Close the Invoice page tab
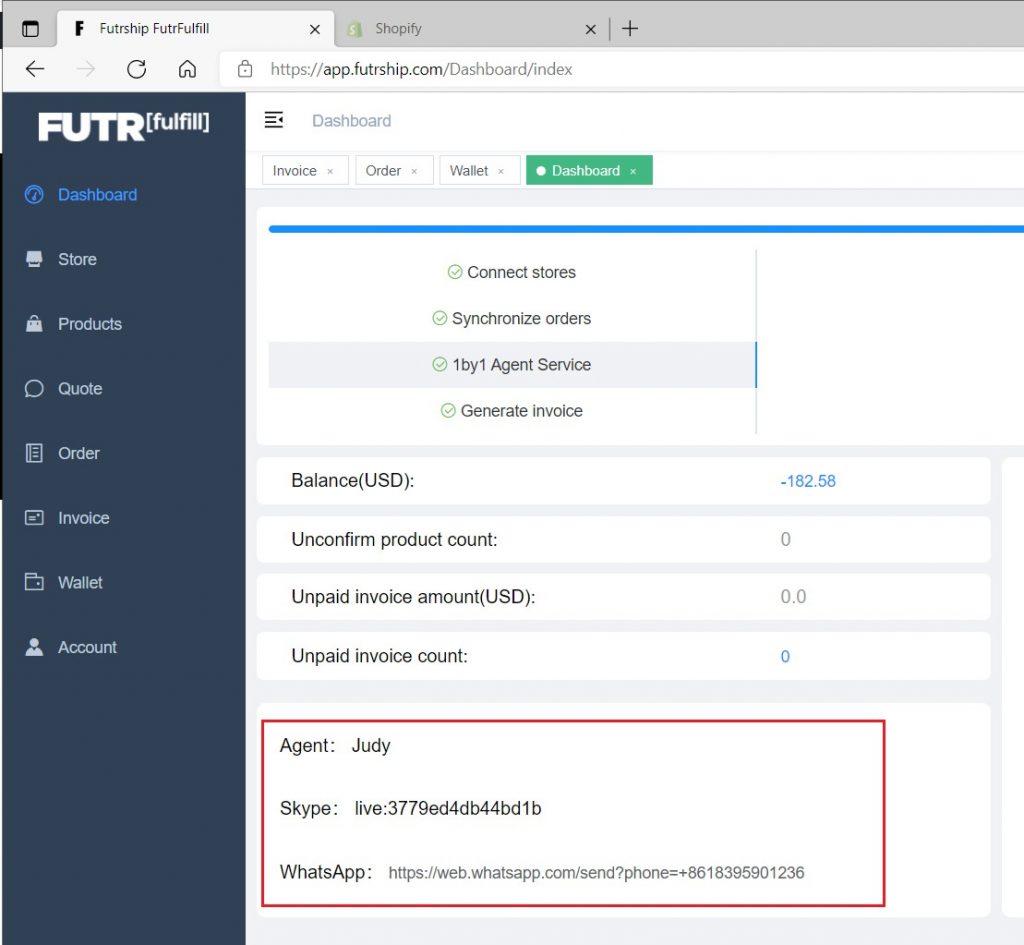 [x=330, y=172]
